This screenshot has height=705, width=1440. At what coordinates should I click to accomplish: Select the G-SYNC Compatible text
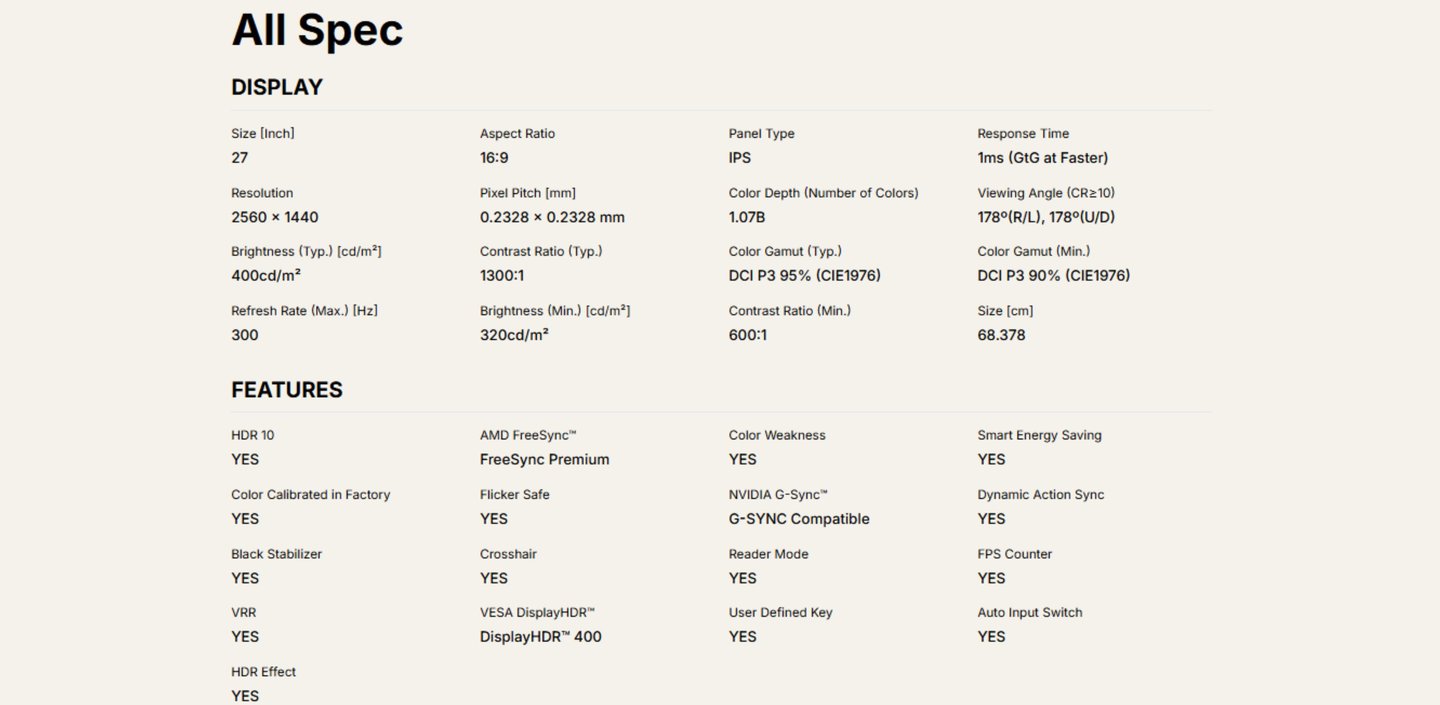pyautogui.click(x=799, y=519)
